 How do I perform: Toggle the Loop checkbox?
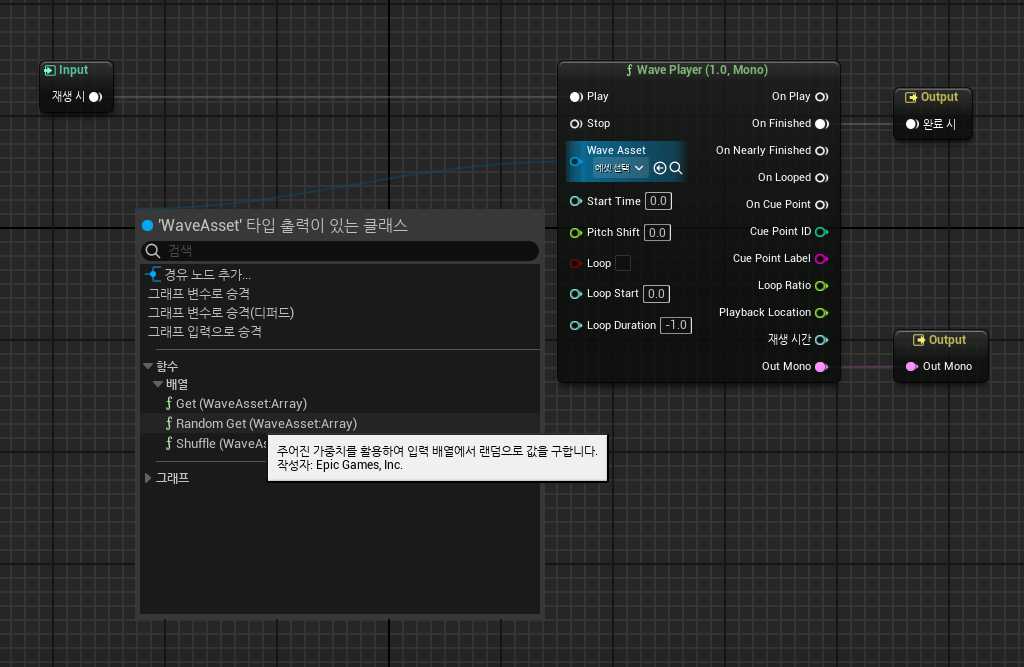(x=624, y=263)
